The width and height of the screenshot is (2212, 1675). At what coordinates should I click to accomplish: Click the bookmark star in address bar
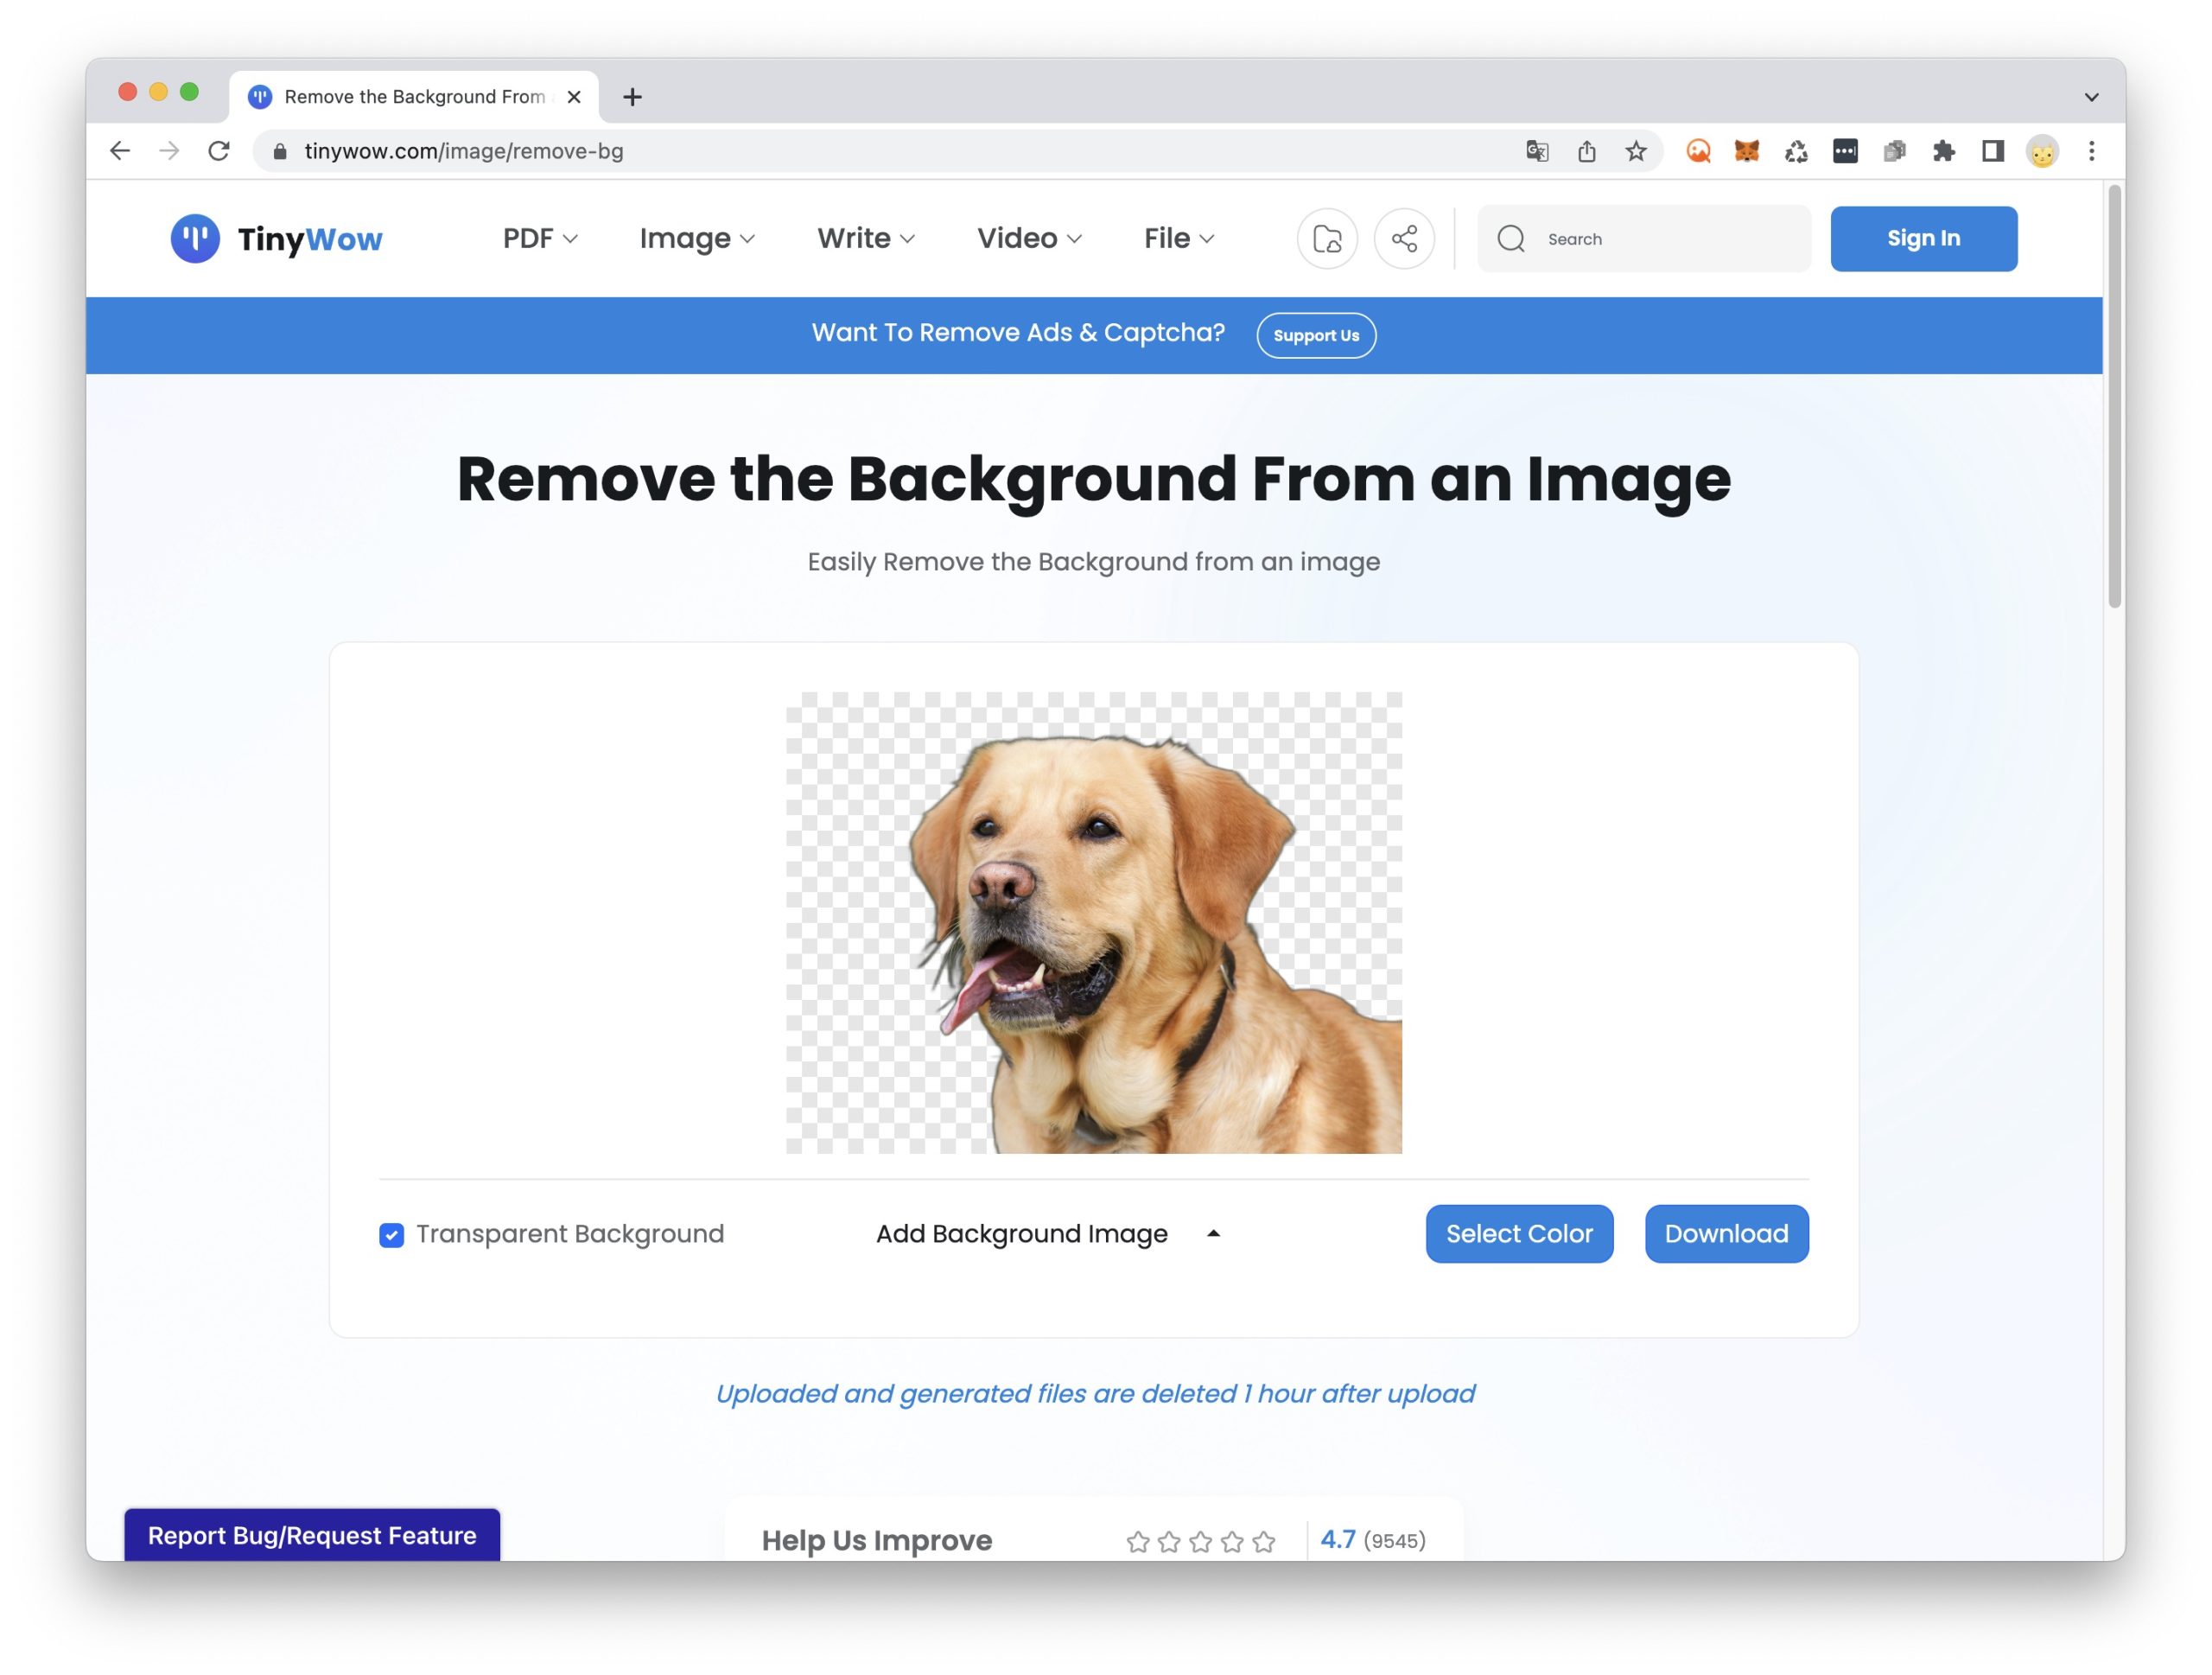click(x=1636, y=151)
